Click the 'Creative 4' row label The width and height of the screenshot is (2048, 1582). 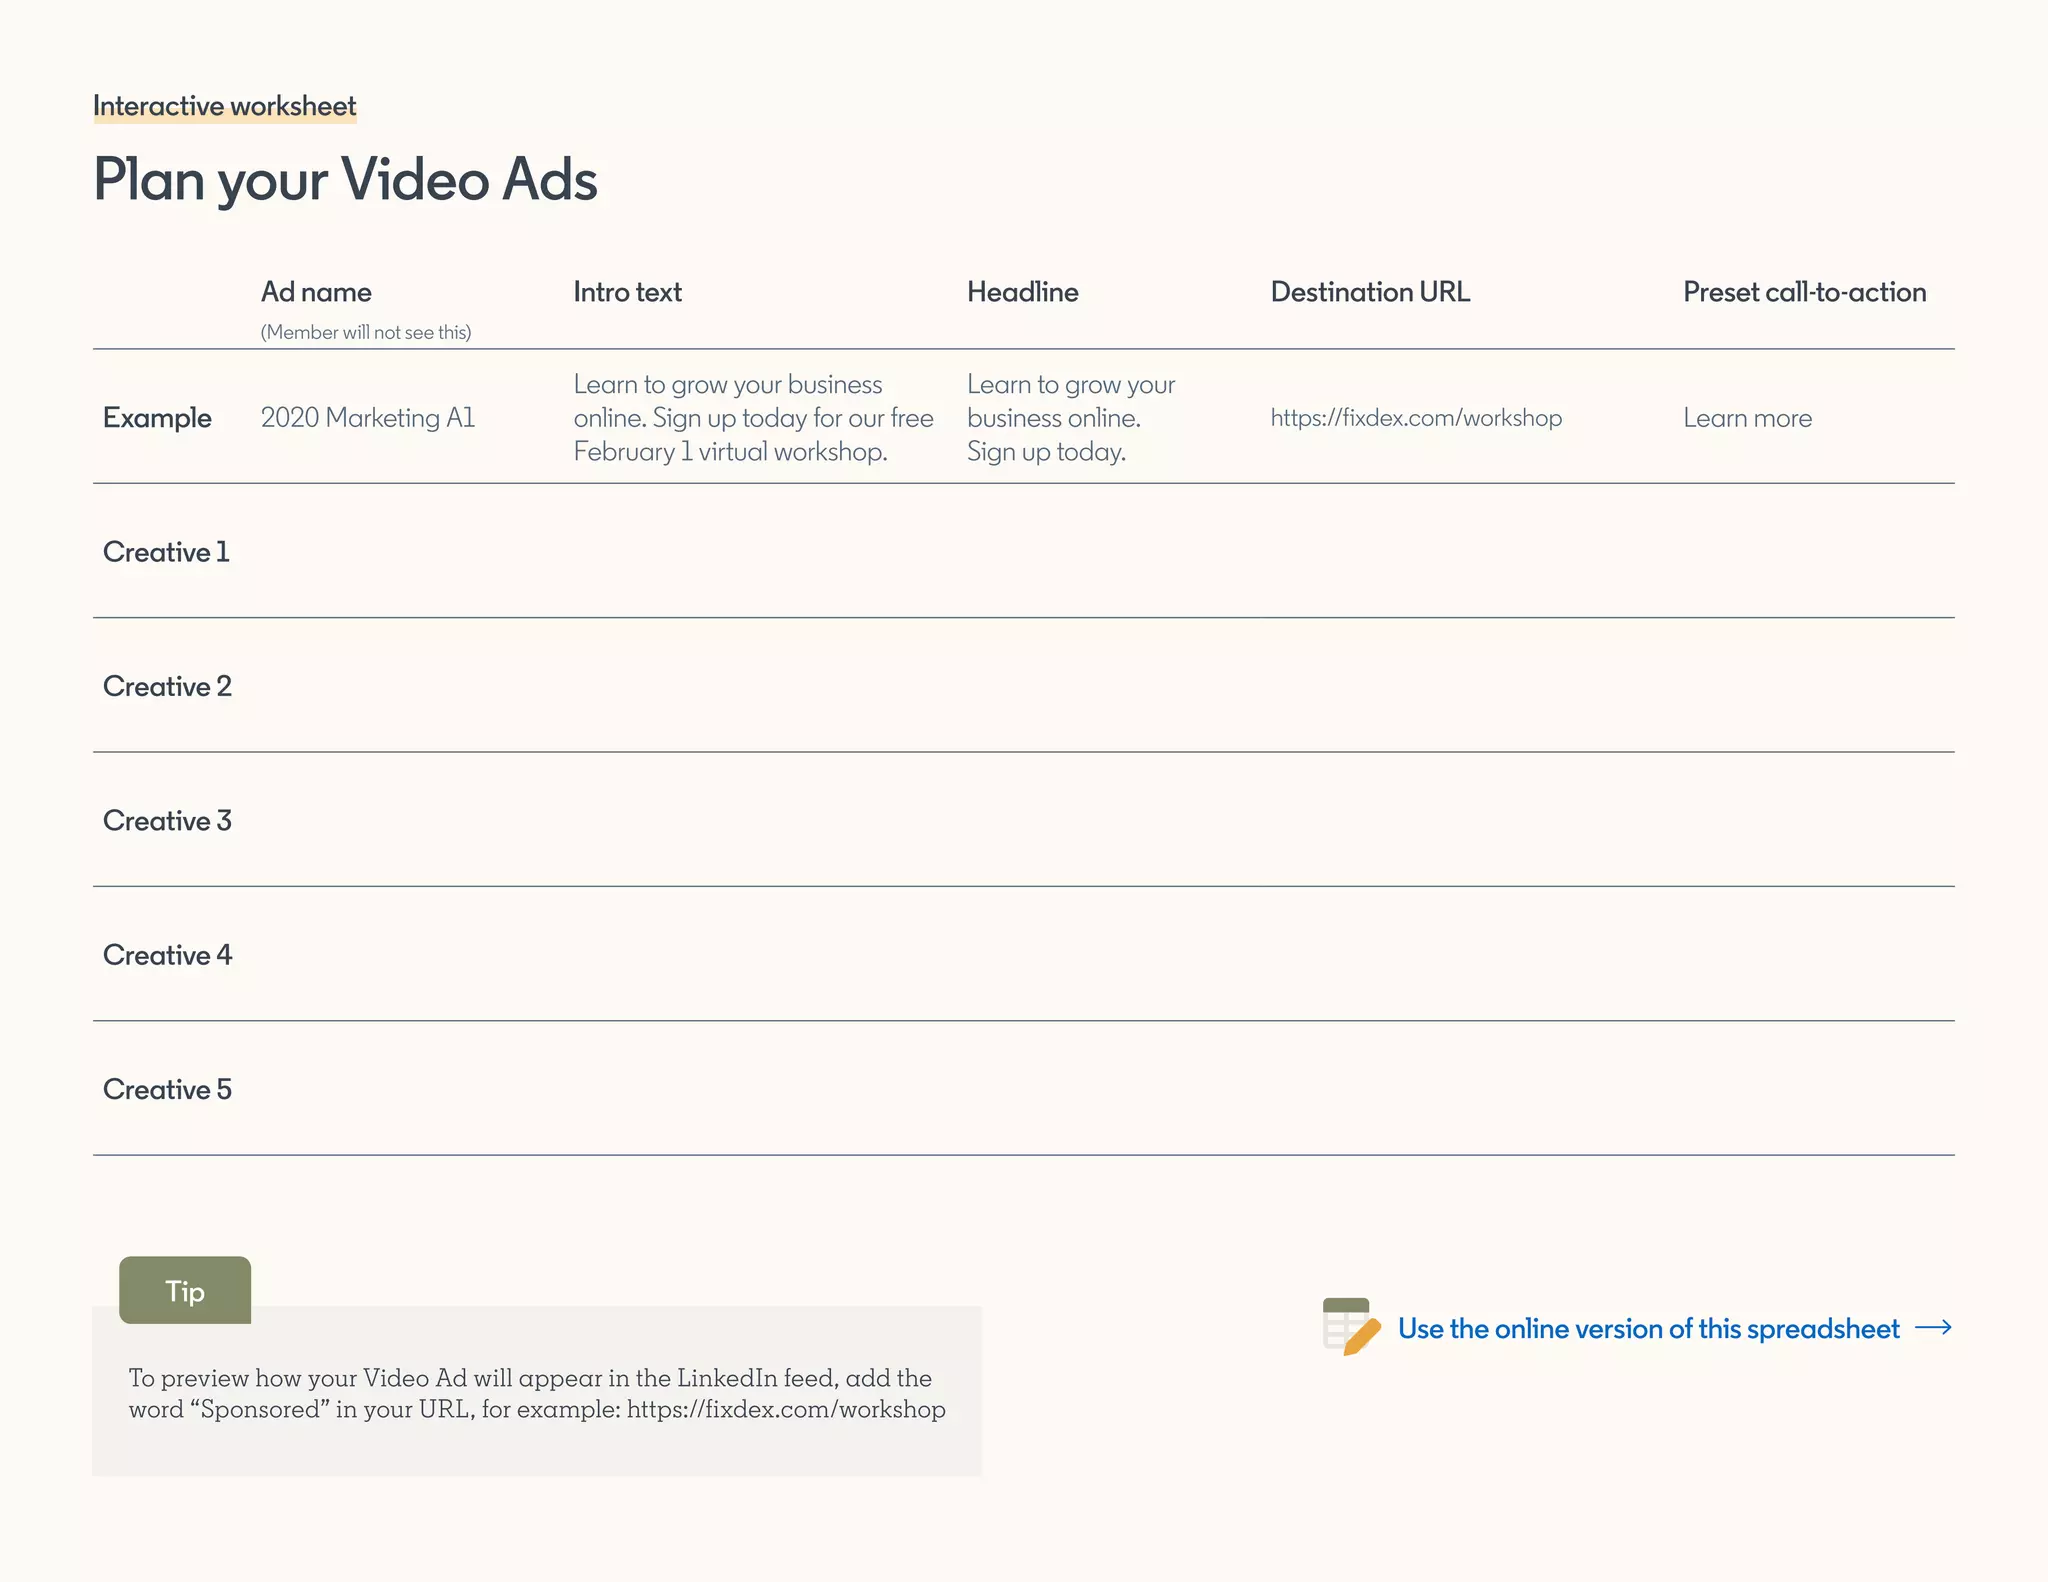pos(167,955)
